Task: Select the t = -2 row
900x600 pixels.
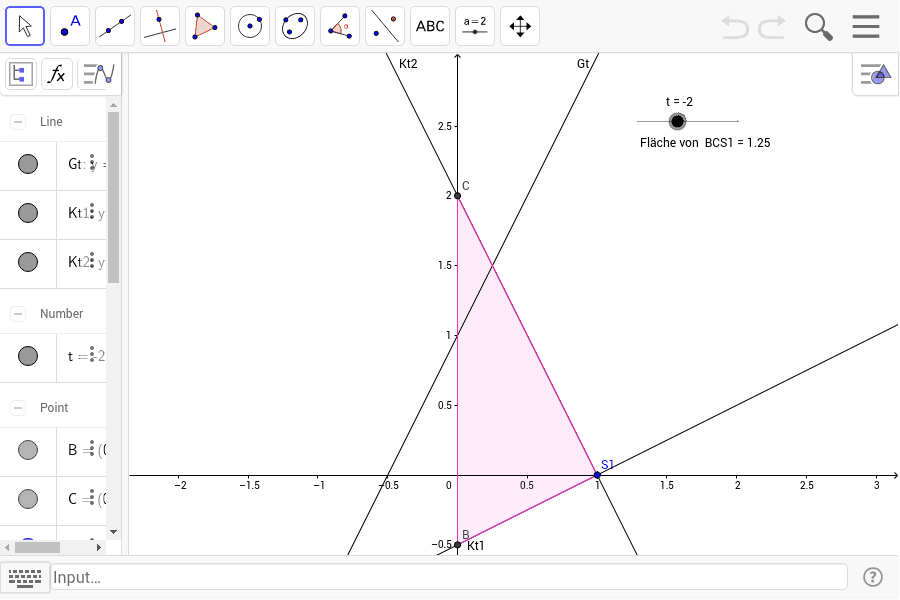Action: point(53,358)
